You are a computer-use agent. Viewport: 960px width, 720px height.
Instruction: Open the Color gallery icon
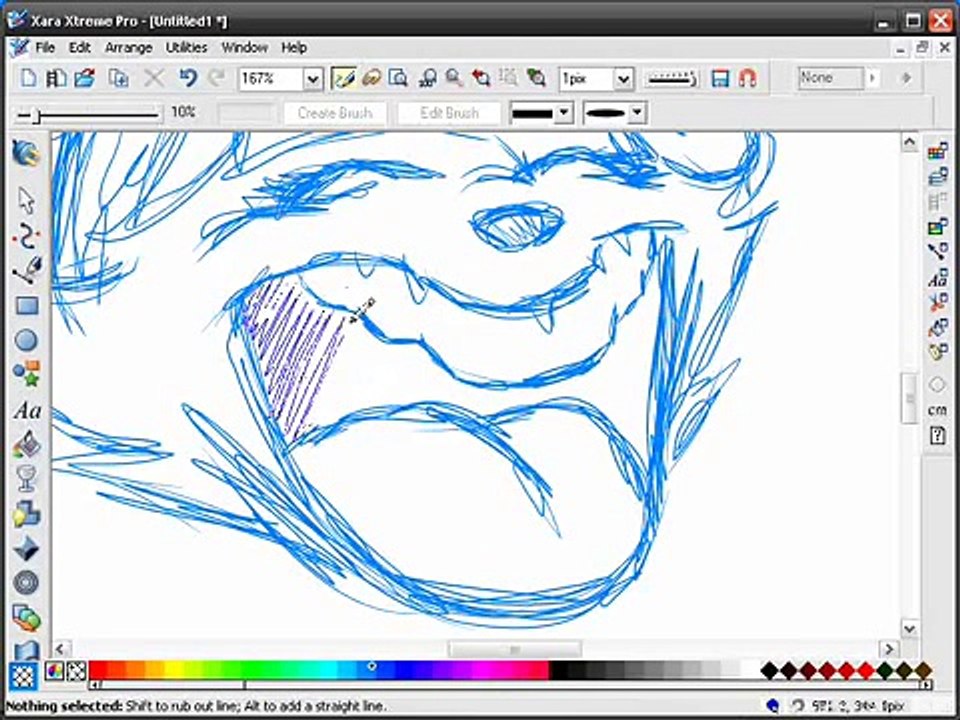pos(937,151)
